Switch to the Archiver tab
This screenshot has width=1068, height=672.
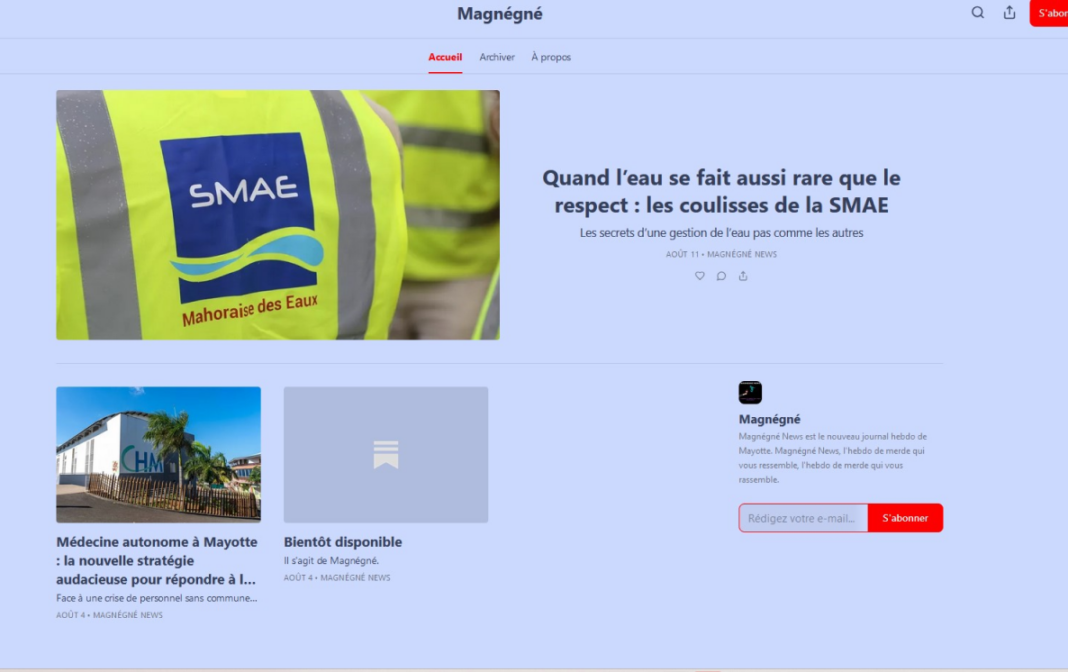click(497, 57)
